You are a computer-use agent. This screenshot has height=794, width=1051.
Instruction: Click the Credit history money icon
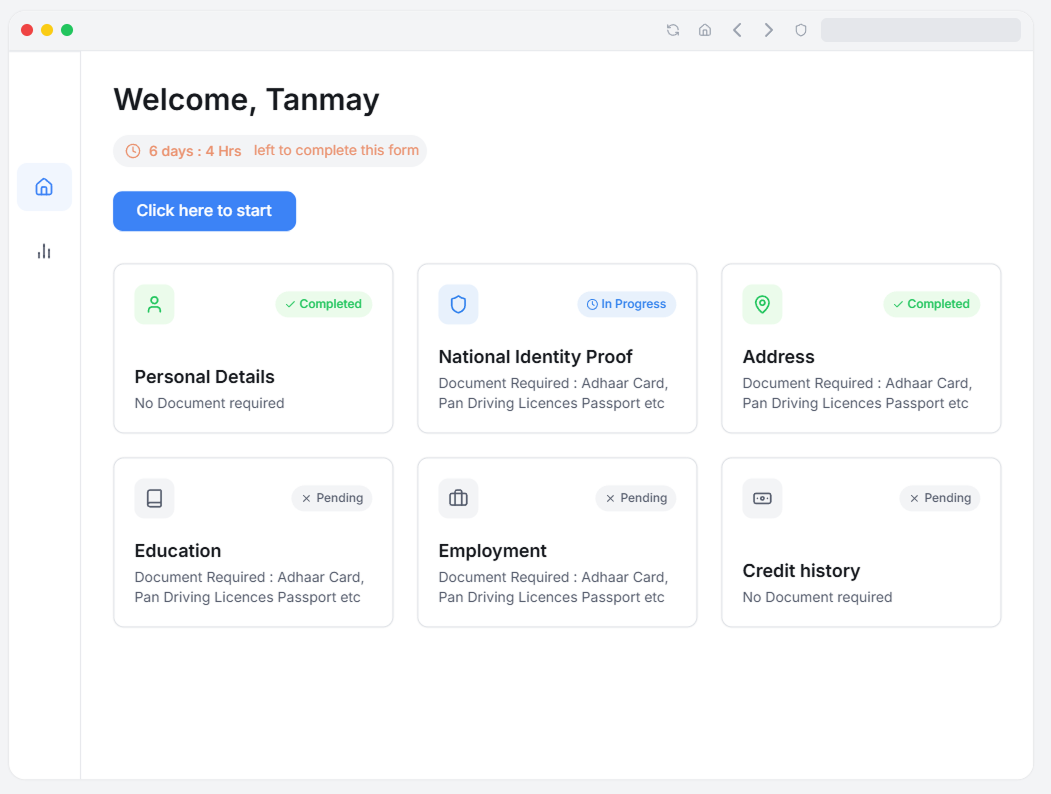coord(762,498)
